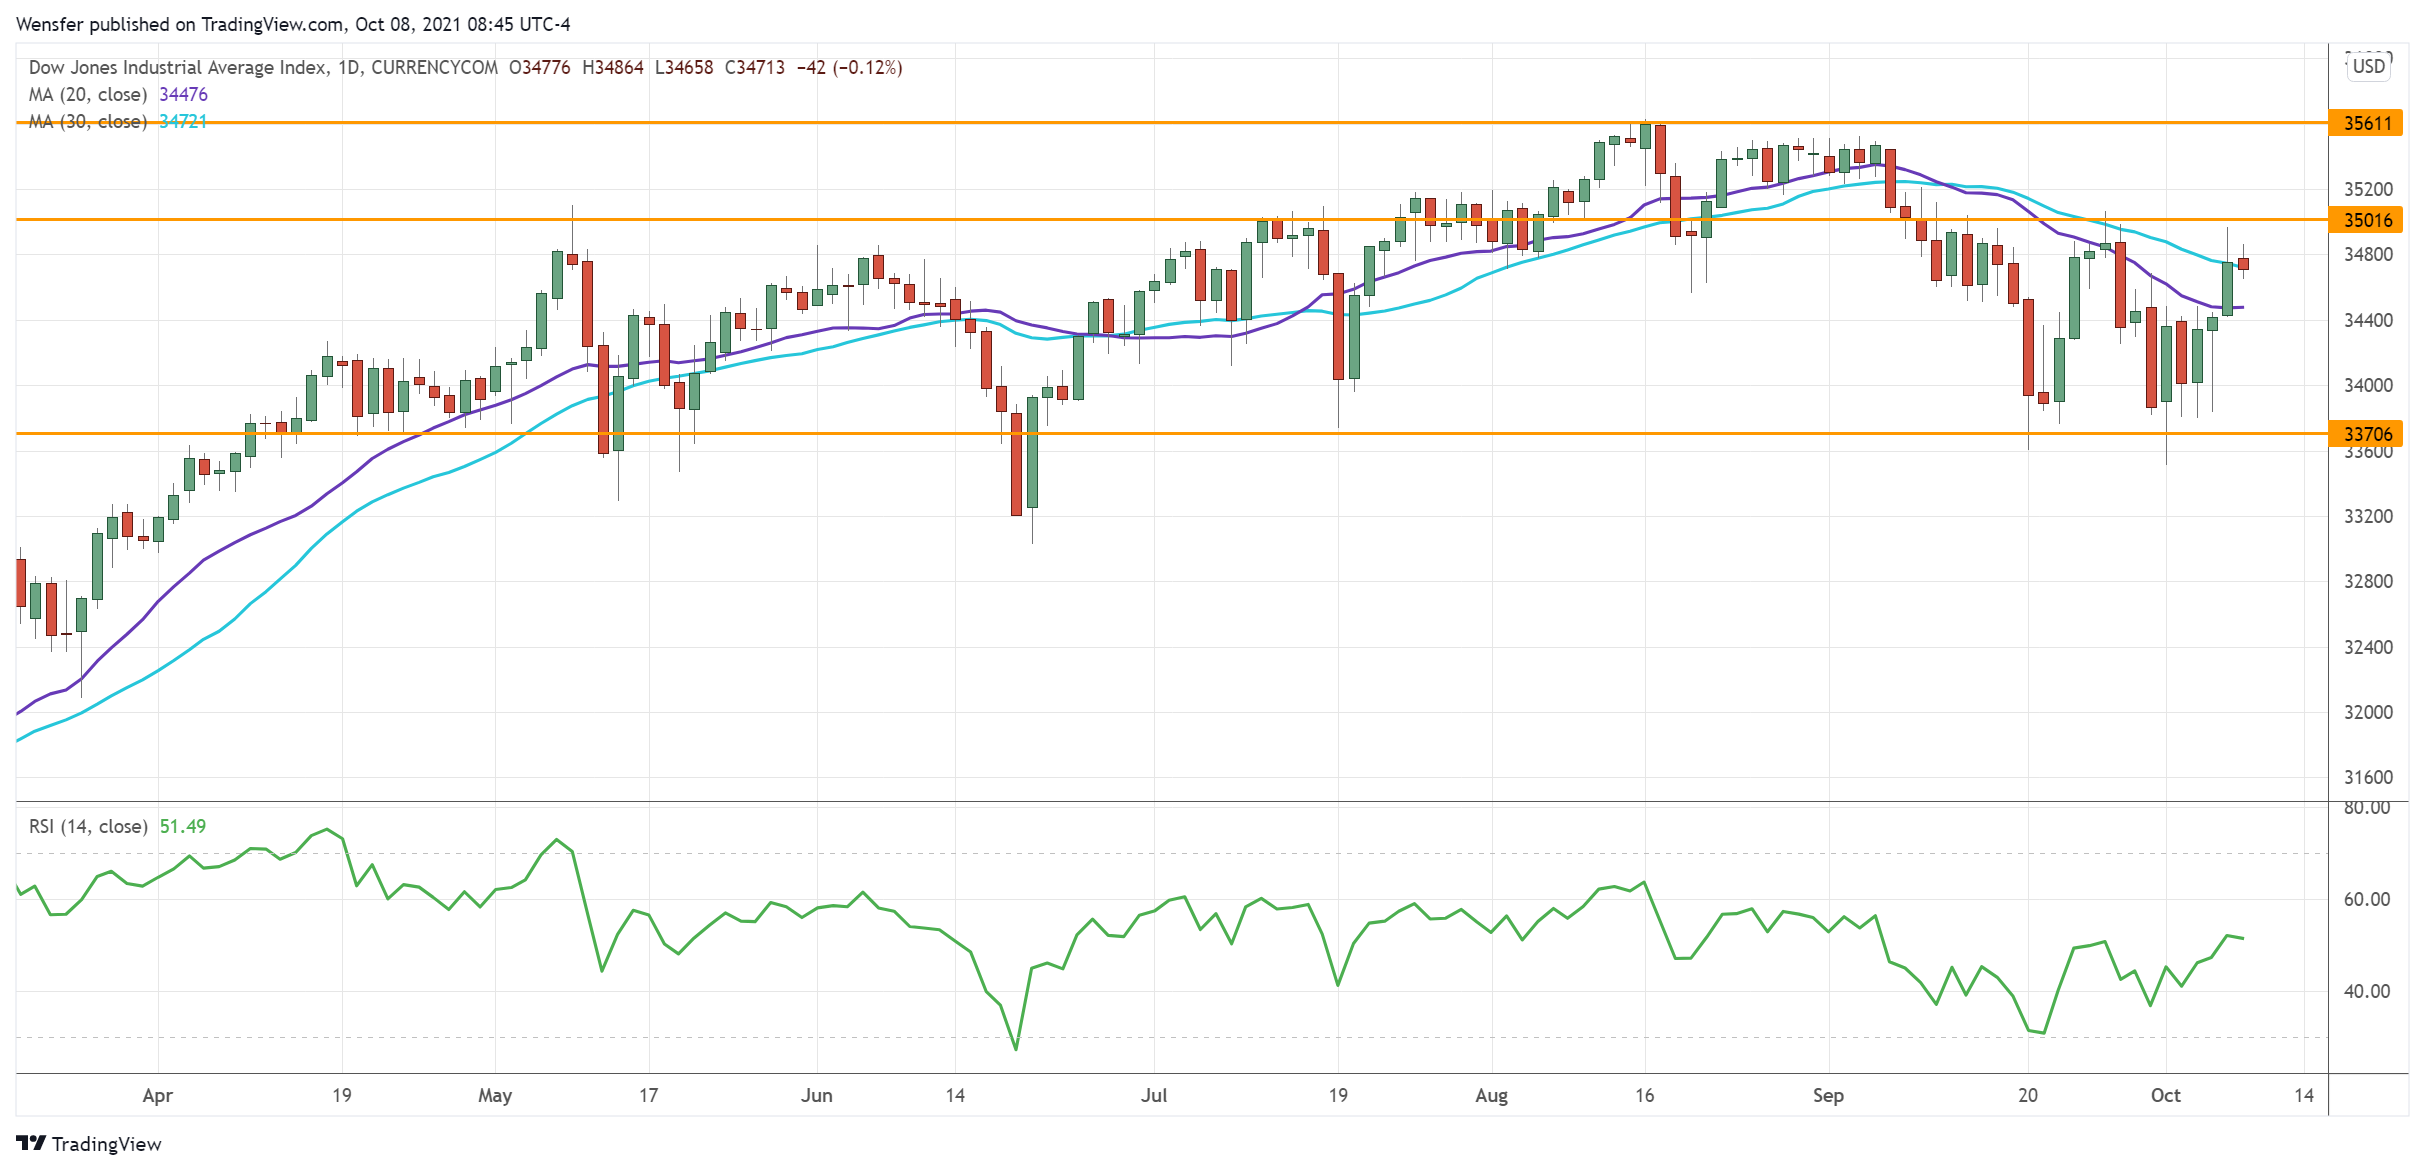Select the 35016 orange price label
2425x1171 pixels.
tap(2367, 220)
